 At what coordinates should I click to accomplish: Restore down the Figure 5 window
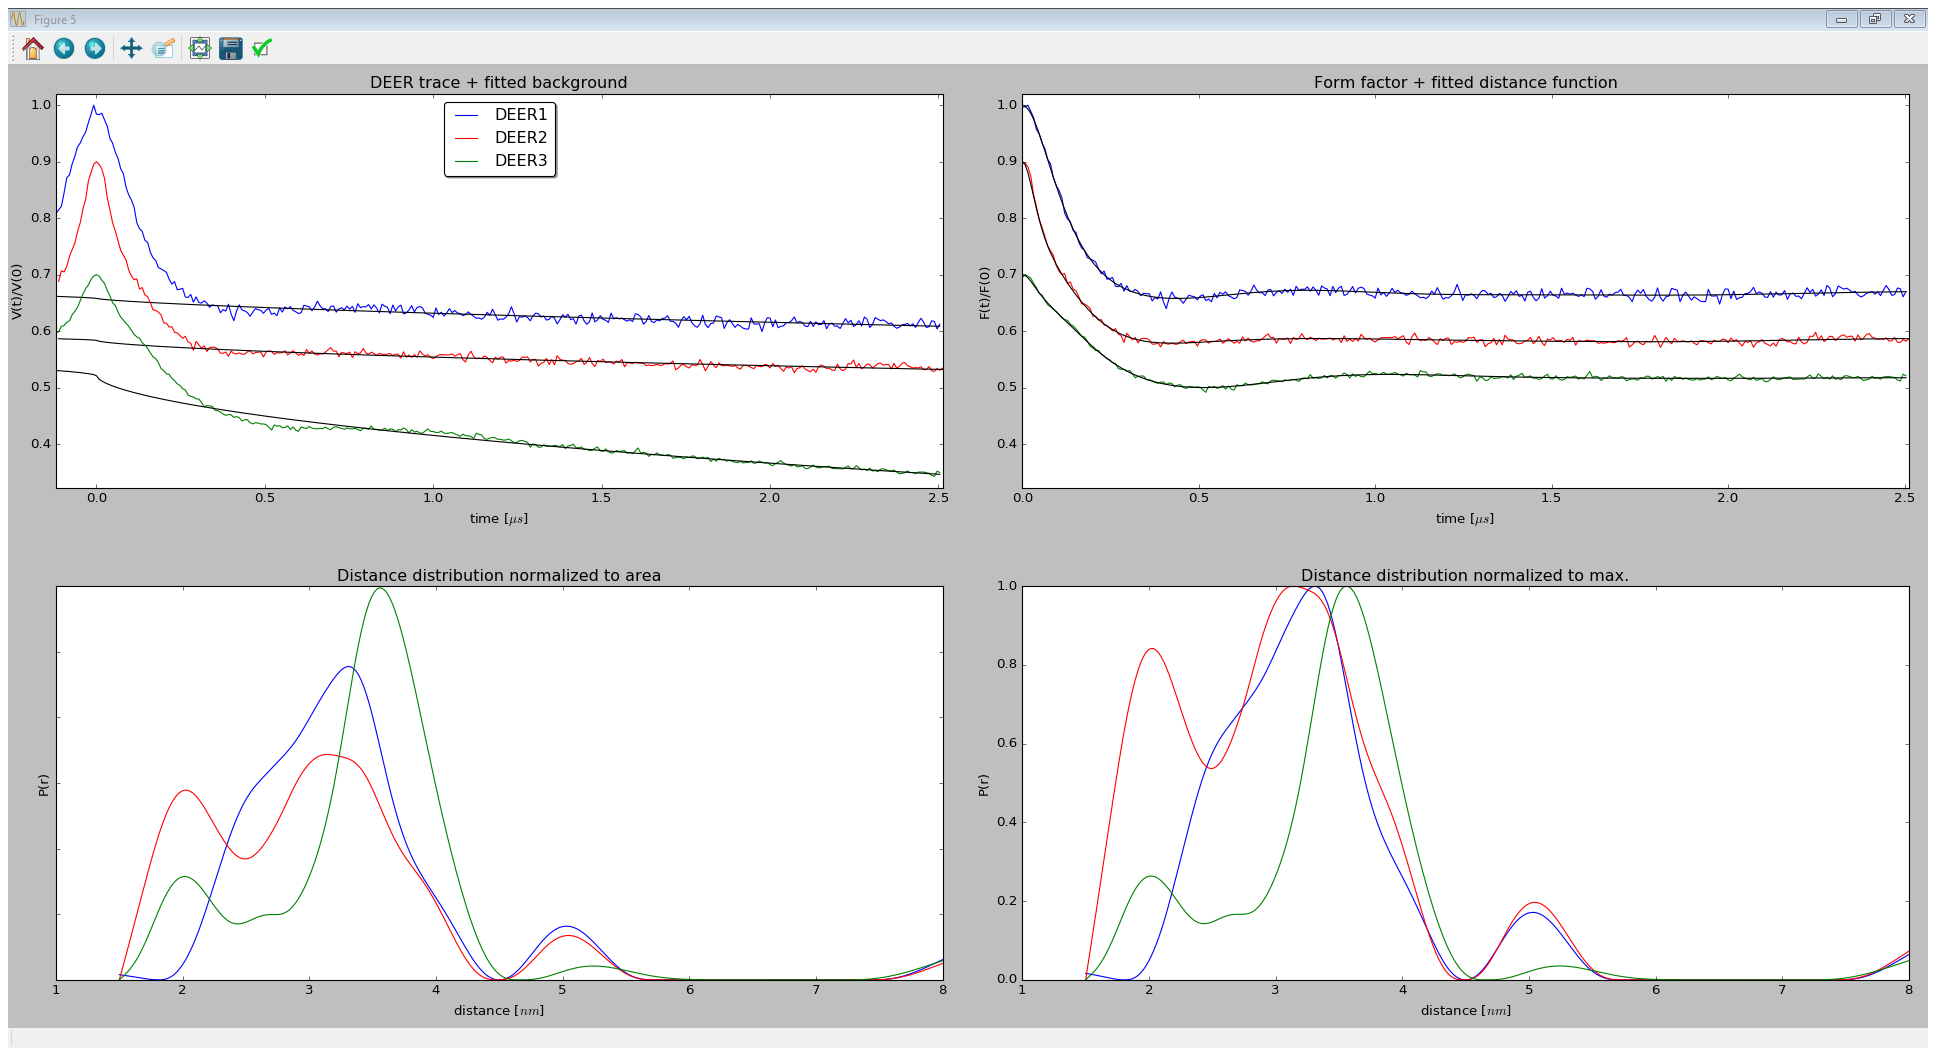(x=1875, y=19)
